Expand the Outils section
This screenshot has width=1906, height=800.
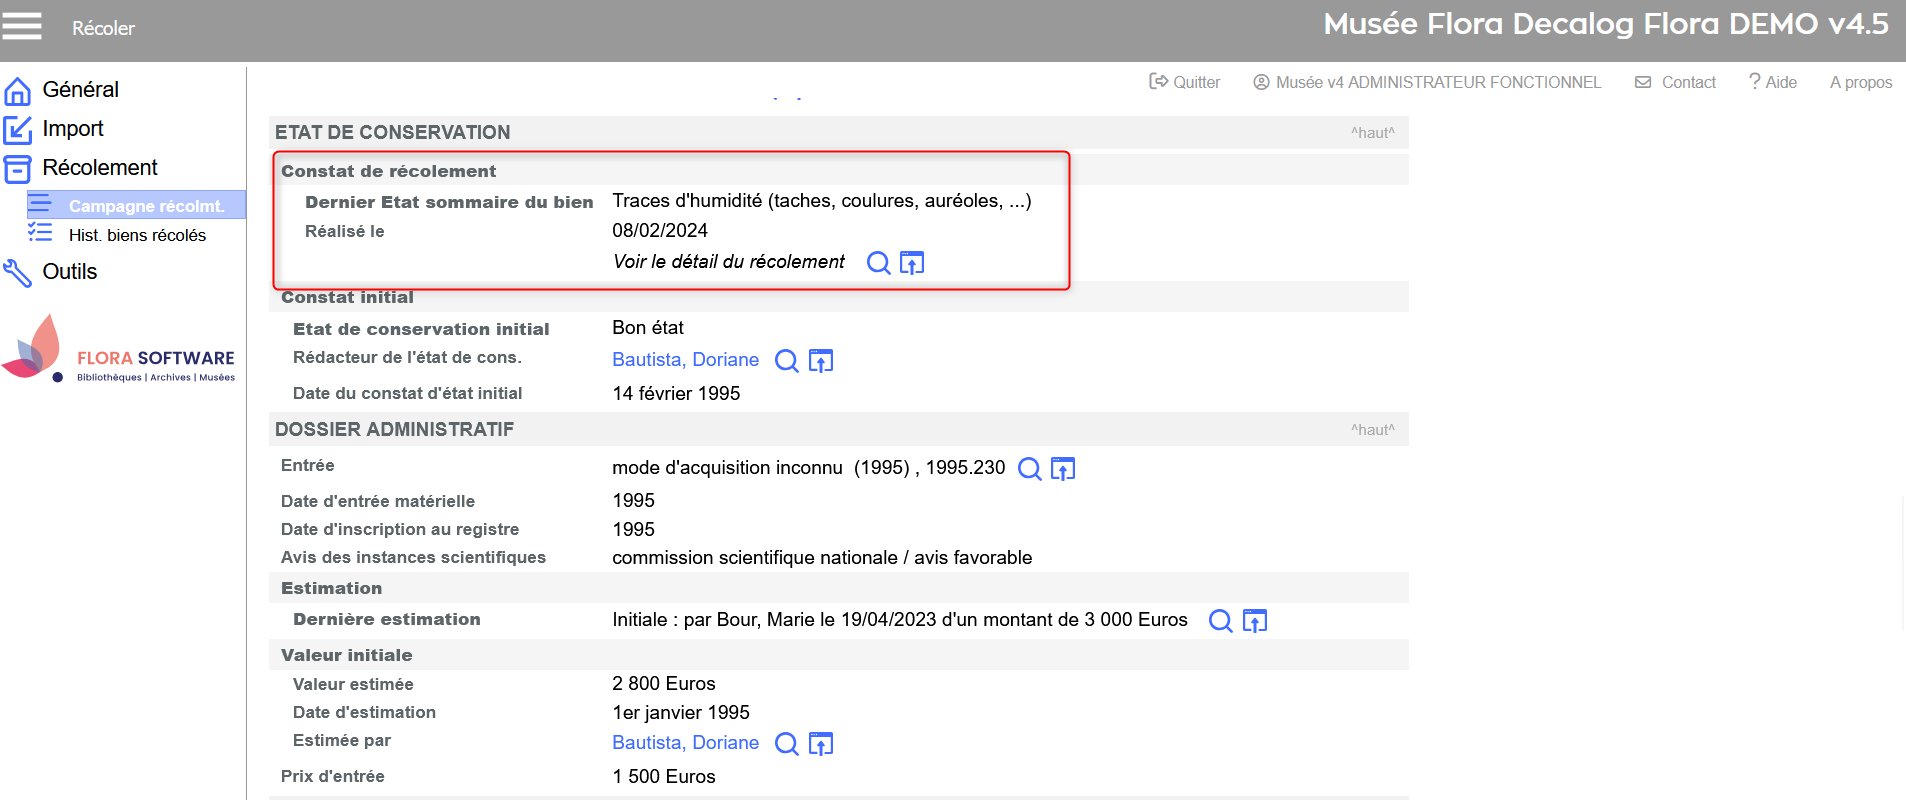(69, 272)
